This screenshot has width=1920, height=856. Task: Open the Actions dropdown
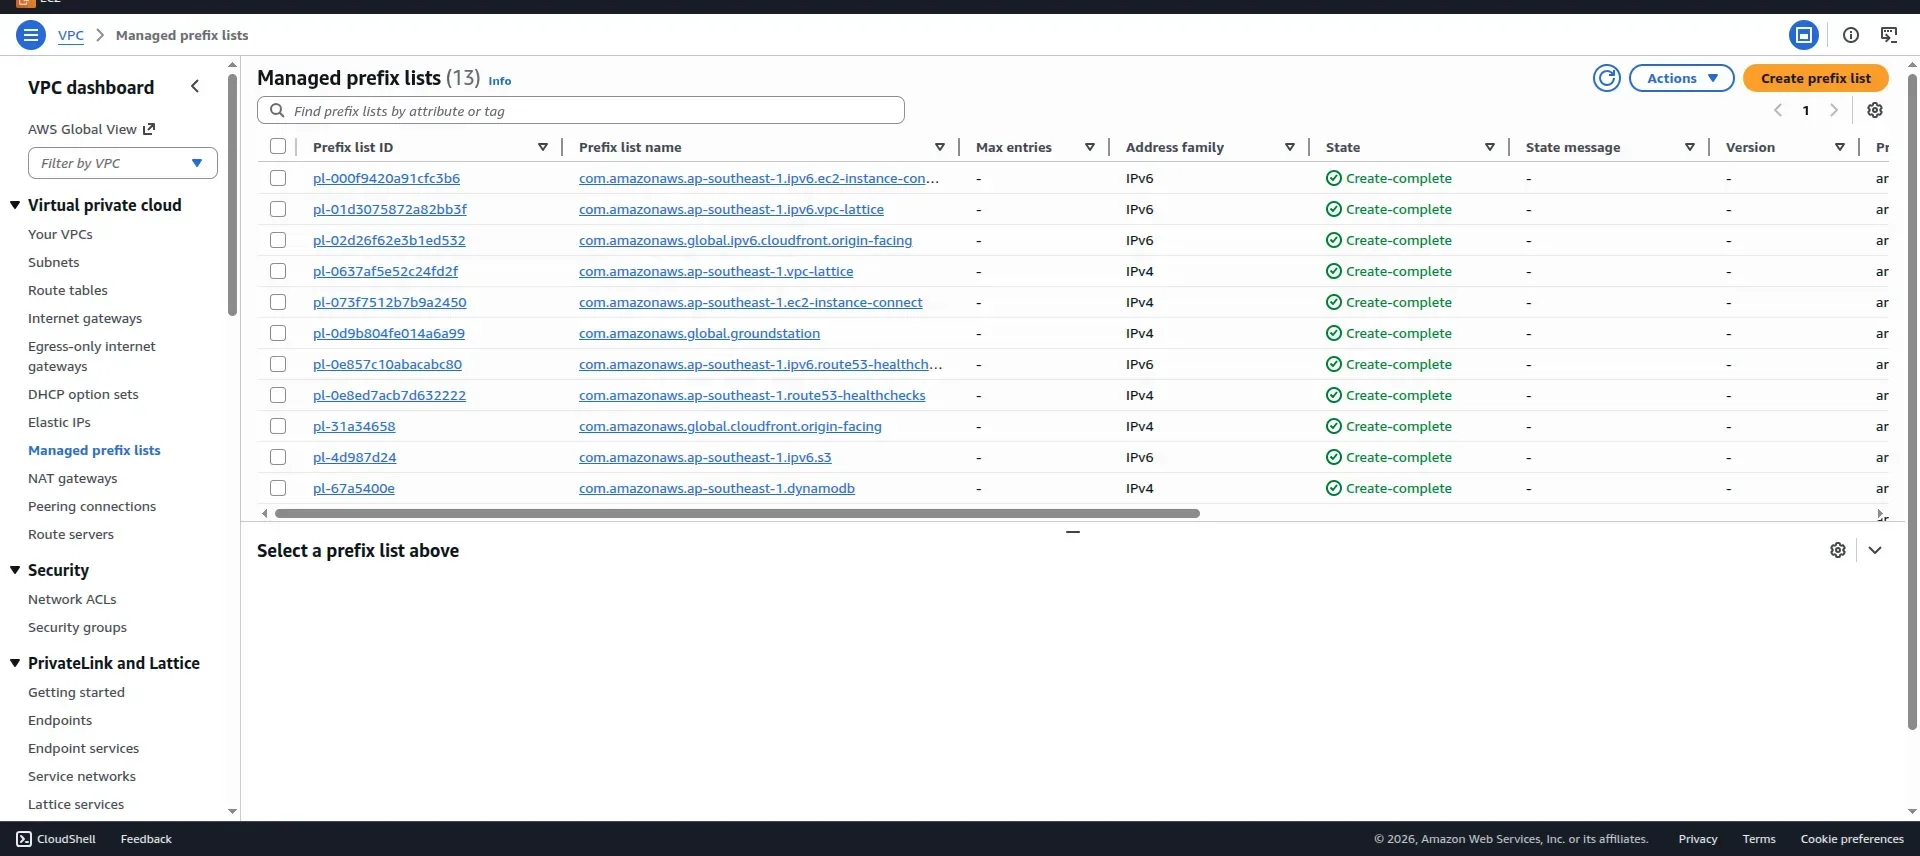click(1682, 78)
